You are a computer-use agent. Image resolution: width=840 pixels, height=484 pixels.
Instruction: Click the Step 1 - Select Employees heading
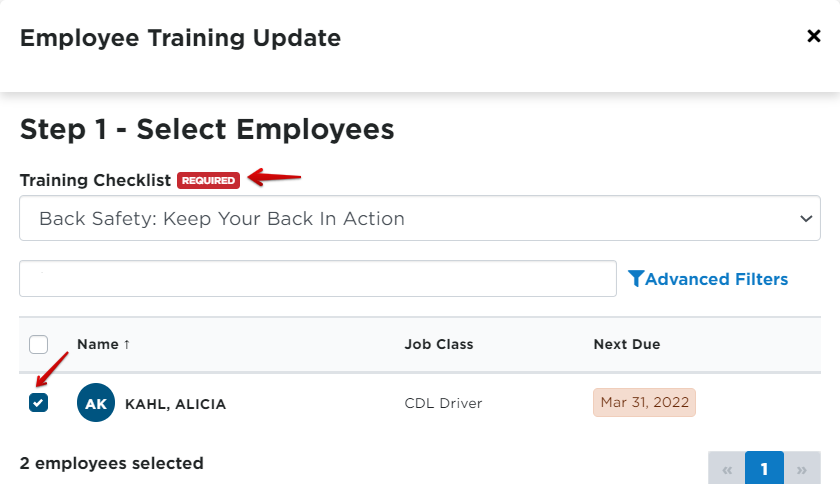click(x=207, y=129)
